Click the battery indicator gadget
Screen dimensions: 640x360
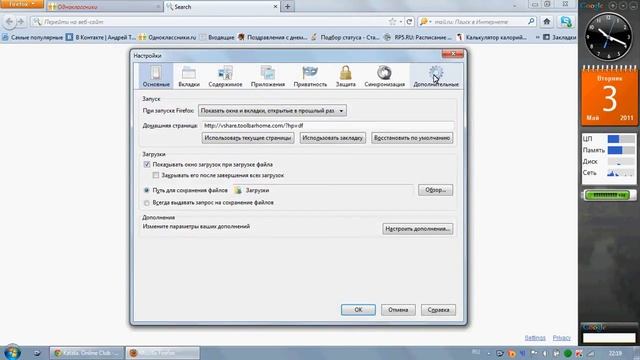[609, 195]
